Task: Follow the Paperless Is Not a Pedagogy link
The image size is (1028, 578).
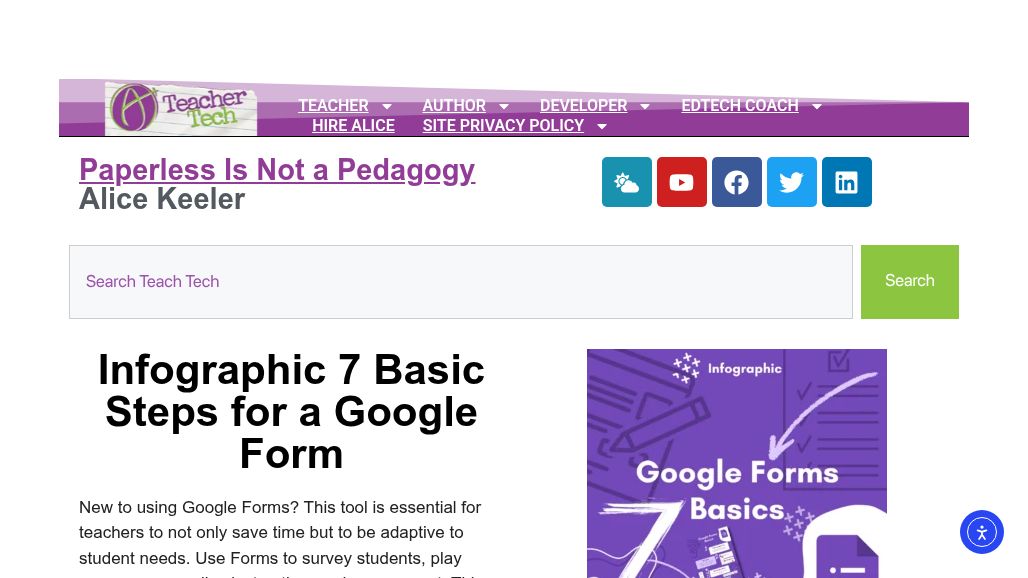Action: [x=277, y=170]
